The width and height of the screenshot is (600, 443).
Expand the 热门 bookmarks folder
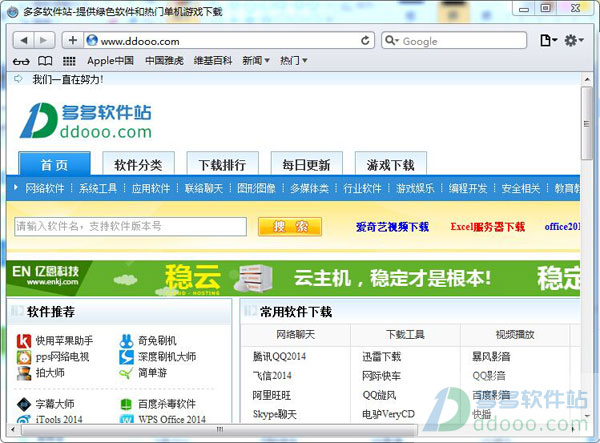tap(293, 60)
